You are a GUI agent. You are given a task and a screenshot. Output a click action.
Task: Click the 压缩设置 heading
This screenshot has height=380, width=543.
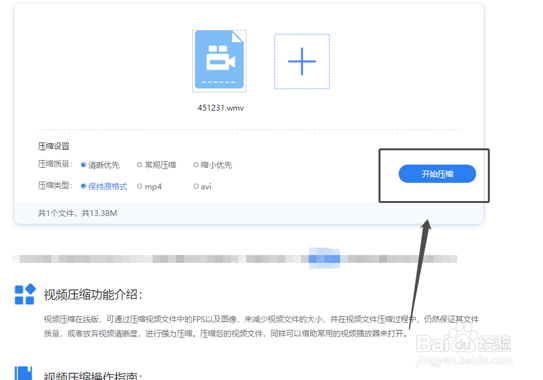[x=54, y=146]
